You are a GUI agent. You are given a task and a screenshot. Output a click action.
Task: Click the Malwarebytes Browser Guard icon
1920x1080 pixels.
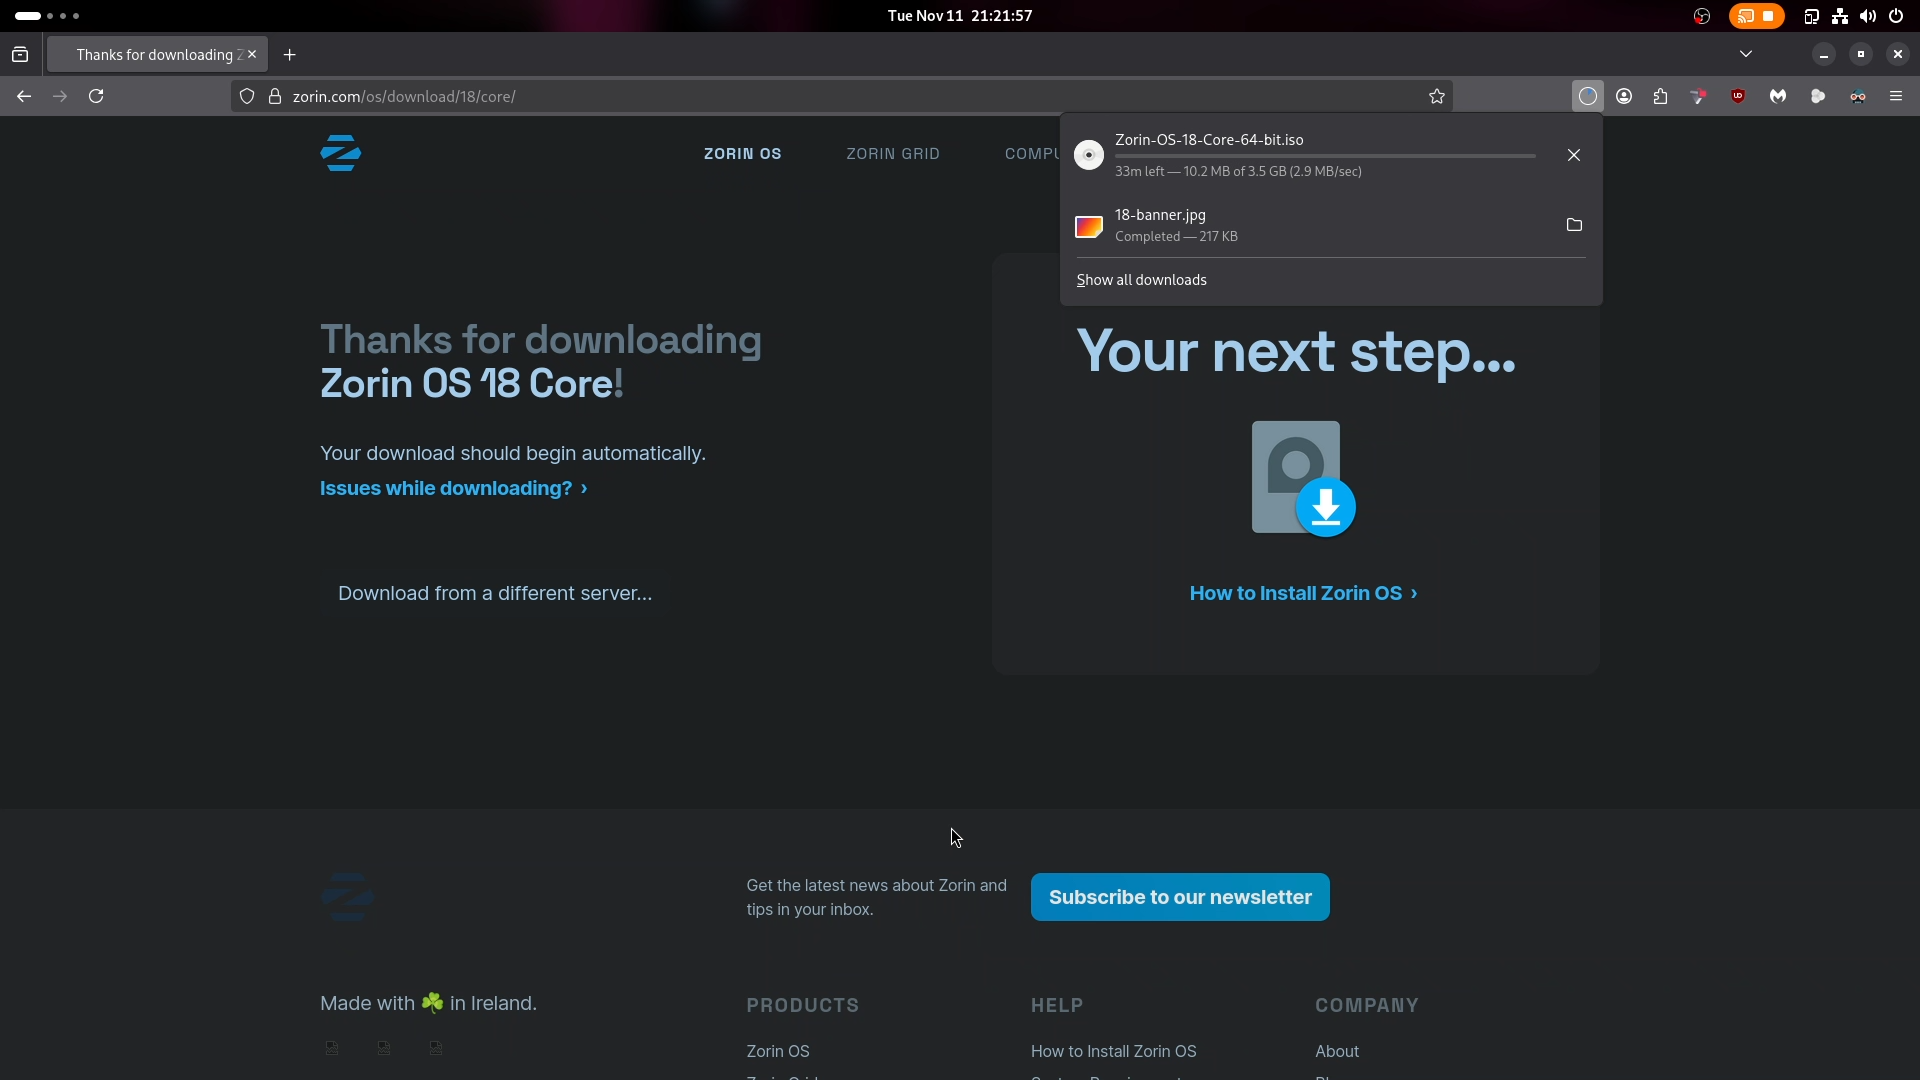pyautogui.click(x=1779, y=96)
